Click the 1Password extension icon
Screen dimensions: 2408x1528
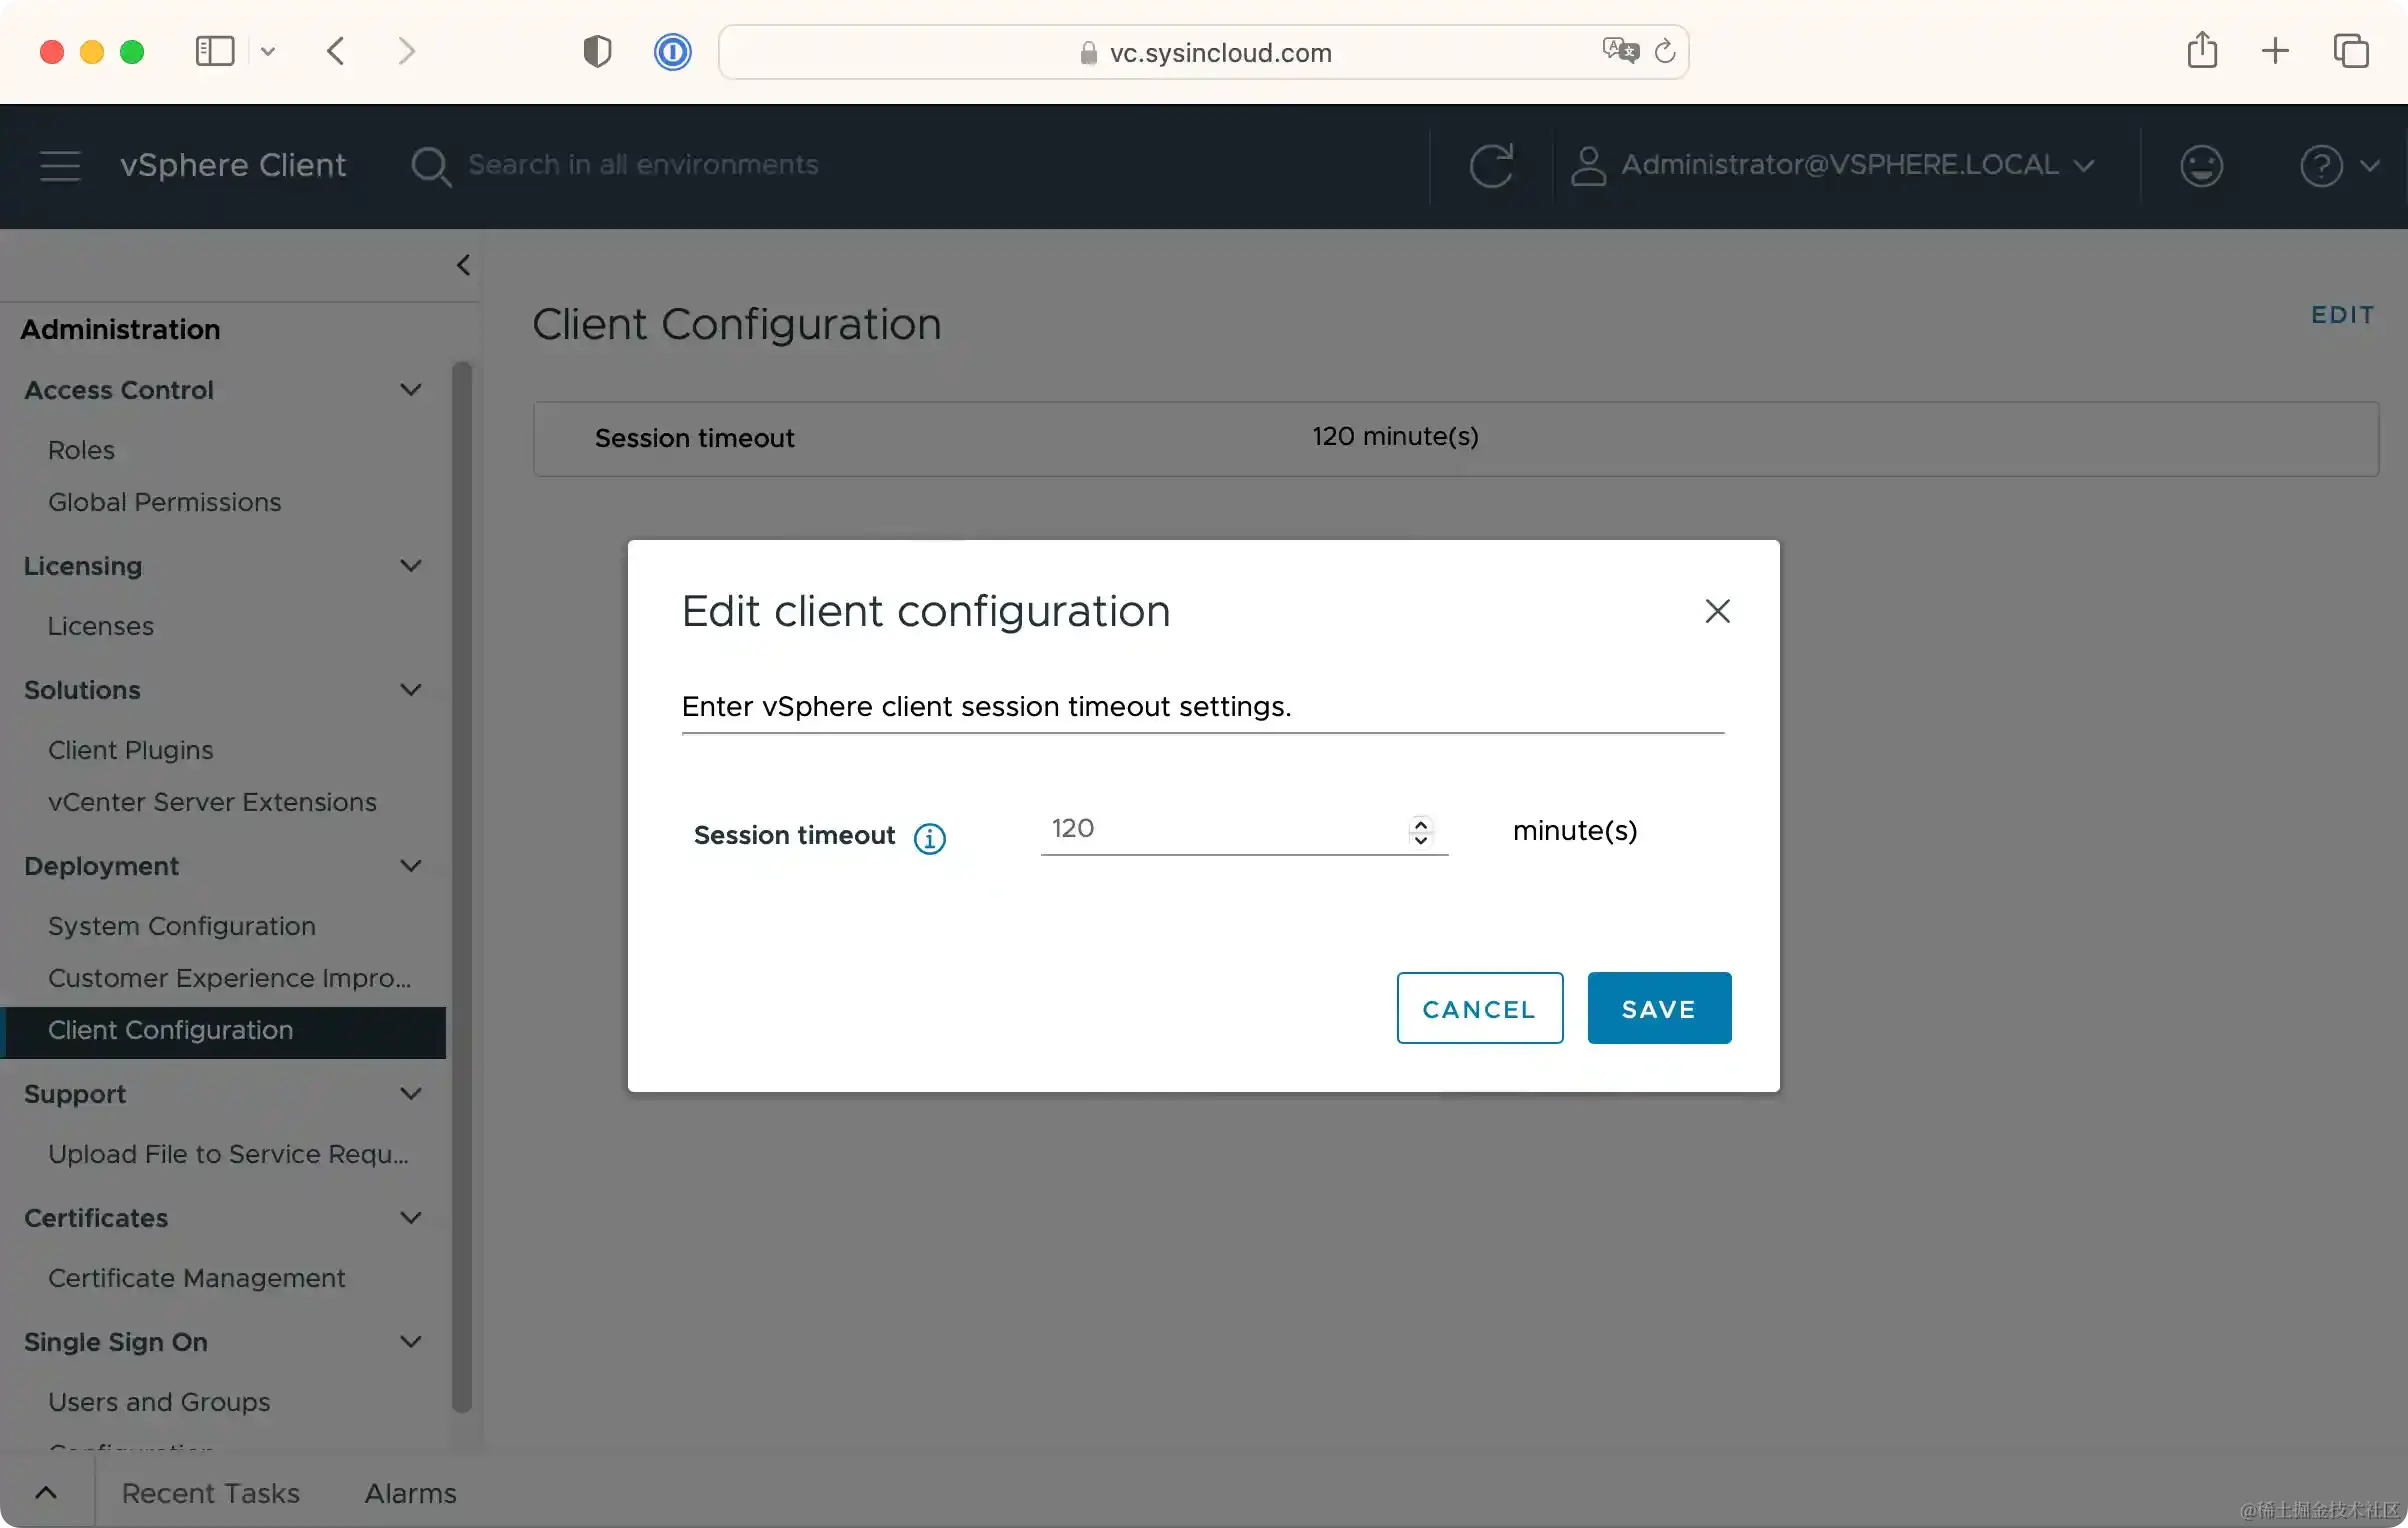coord(672,52)
